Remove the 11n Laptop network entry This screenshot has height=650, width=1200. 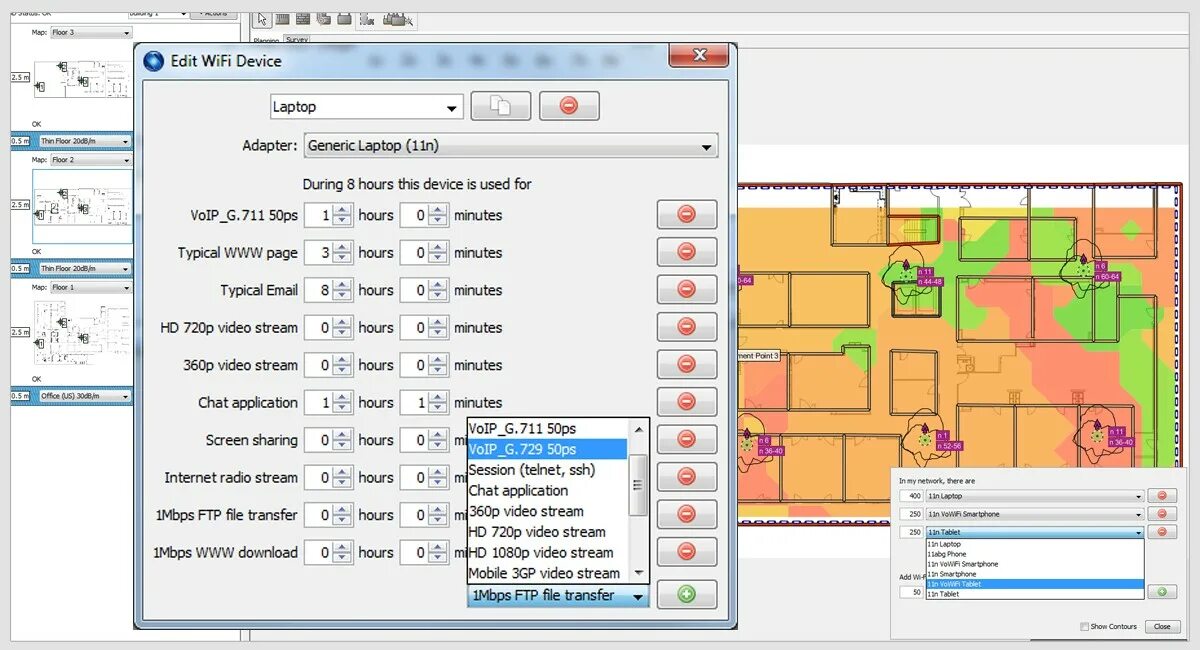pos(1161,496)
